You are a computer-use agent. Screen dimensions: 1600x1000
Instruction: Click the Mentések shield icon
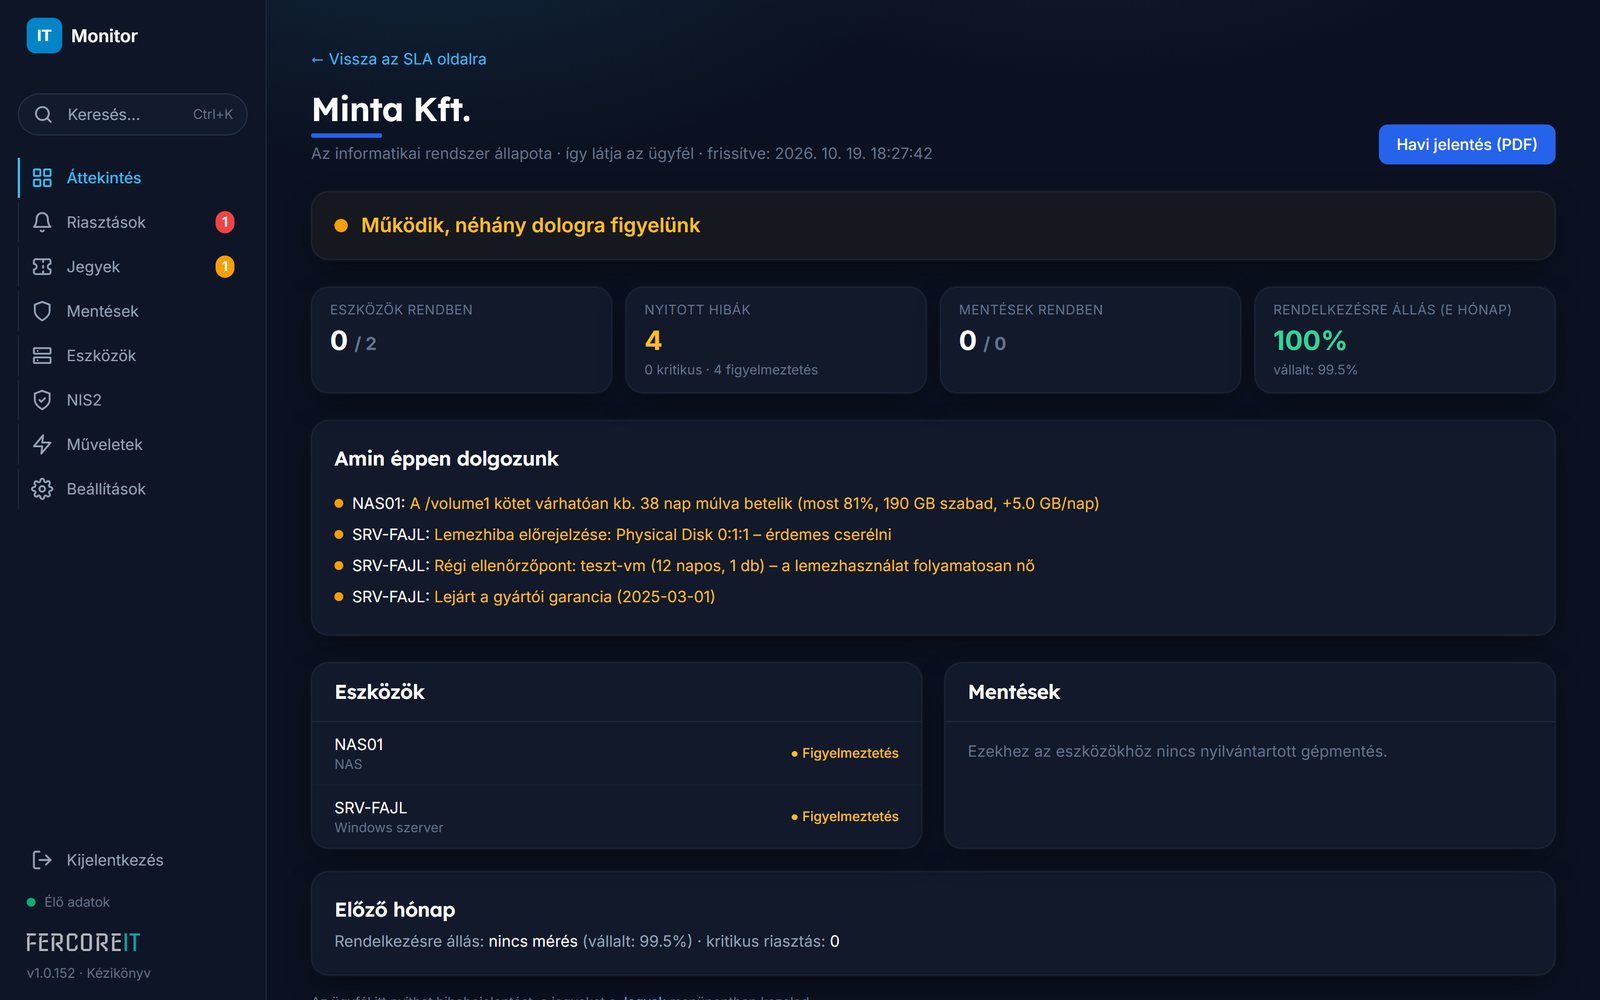[x=42, y=311]
